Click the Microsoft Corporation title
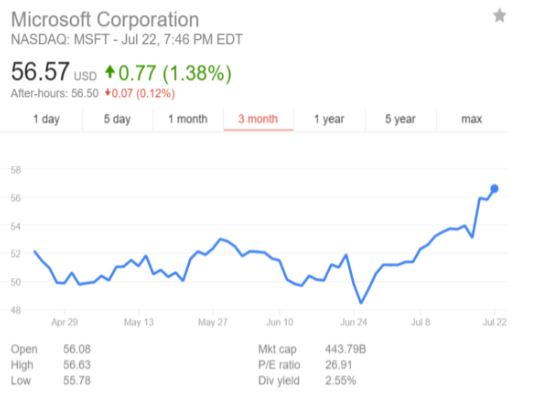Image resolution: width=556 pixels, height=409 pixels. [105, 20]
